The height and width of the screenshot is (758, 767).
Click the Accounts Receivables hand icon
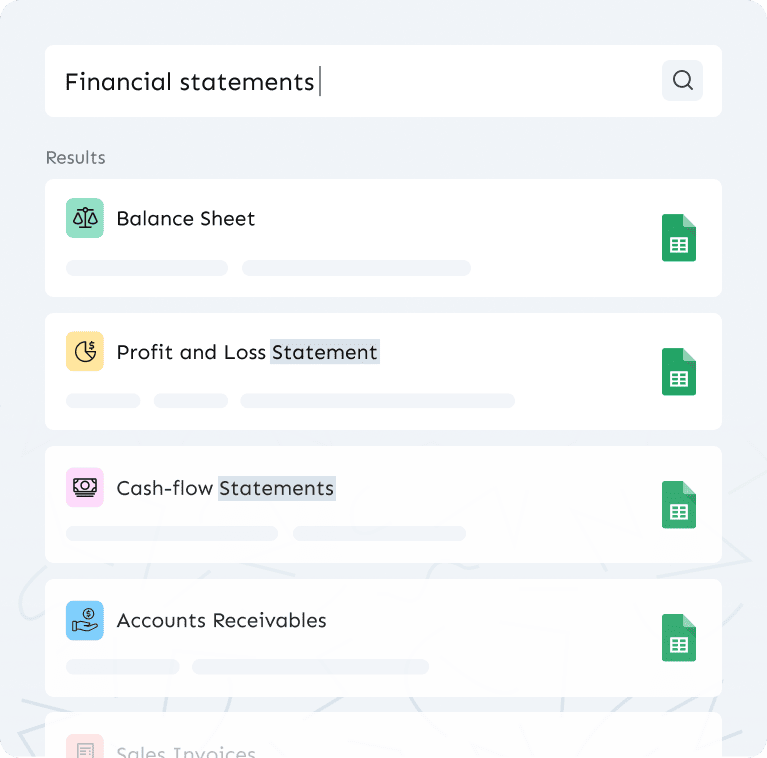(x=85, y=620)
